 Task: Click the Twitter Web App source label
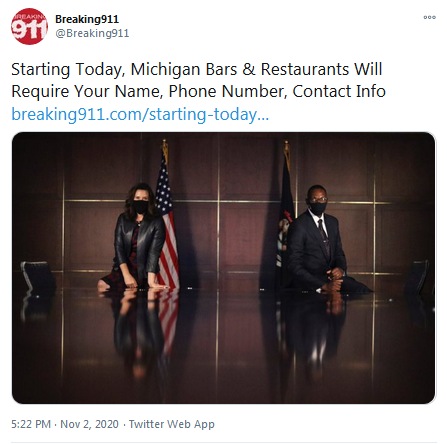pyautogui.click(x=172, y=424)
